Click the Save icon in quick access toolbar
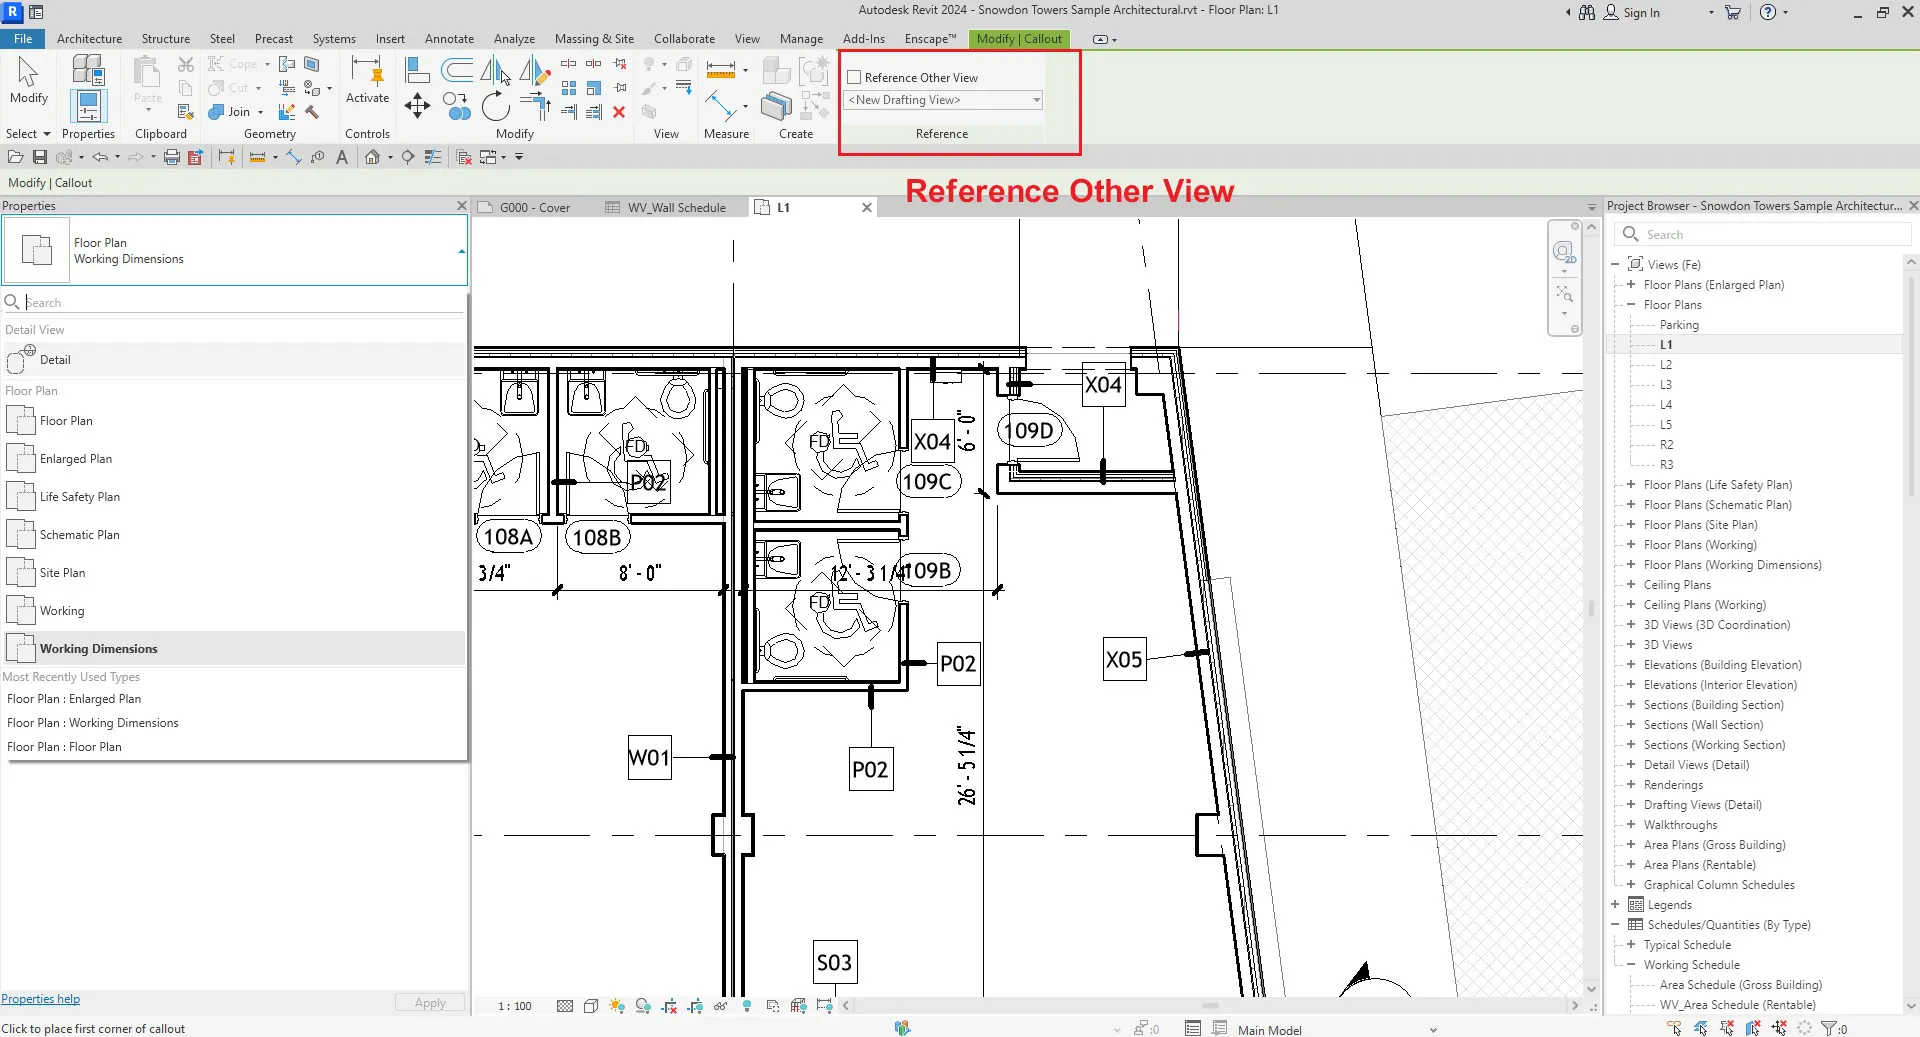Image resolution: width=1920 pixels, height=1037 pixels. pyautogui.click(x=40, y=157)
